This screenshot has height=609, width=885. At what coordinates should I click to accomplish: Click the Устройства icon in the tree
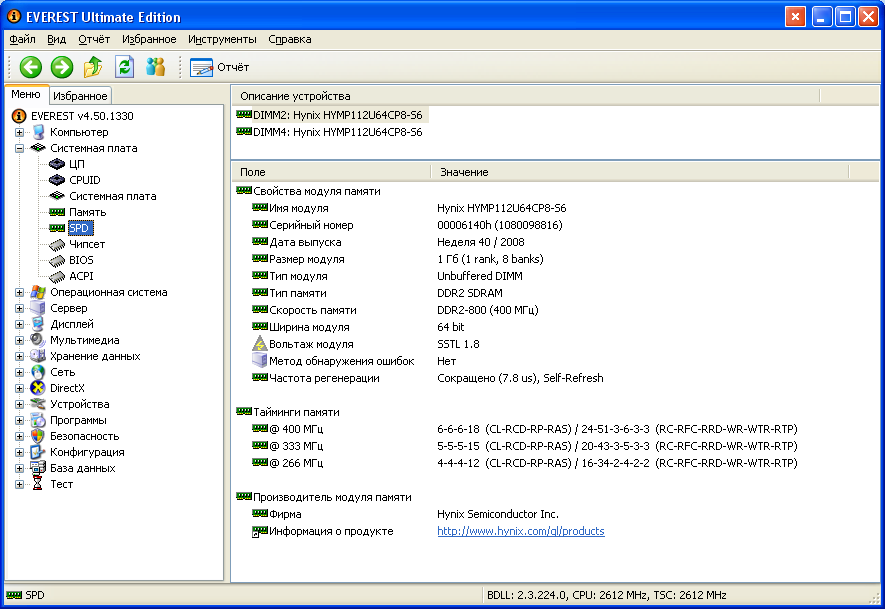pos(38,404)
